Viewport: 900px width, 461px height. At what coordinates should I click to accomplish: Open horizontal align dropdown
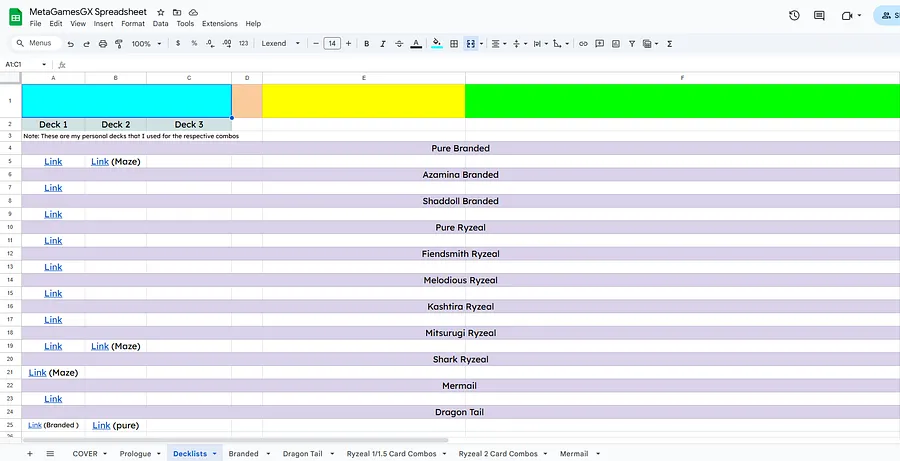[x=499, y=44]
